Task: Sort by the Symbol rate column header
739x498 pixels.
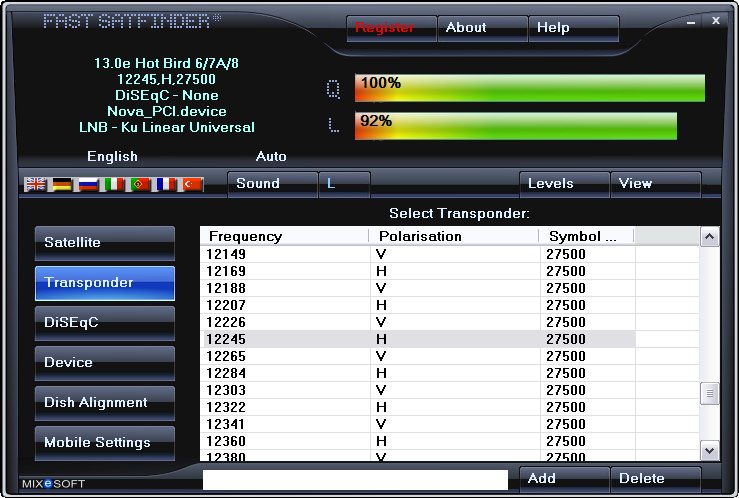Action: pos(586,236)
